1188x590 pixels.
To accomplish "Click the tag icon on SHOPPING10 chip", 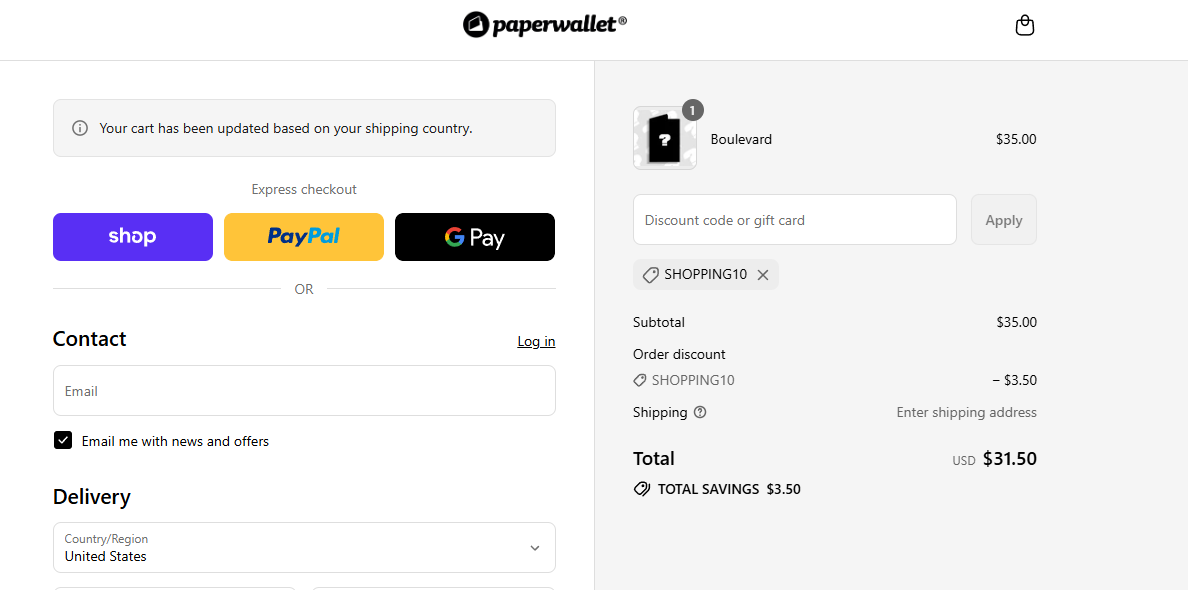I will click(651, 274).
